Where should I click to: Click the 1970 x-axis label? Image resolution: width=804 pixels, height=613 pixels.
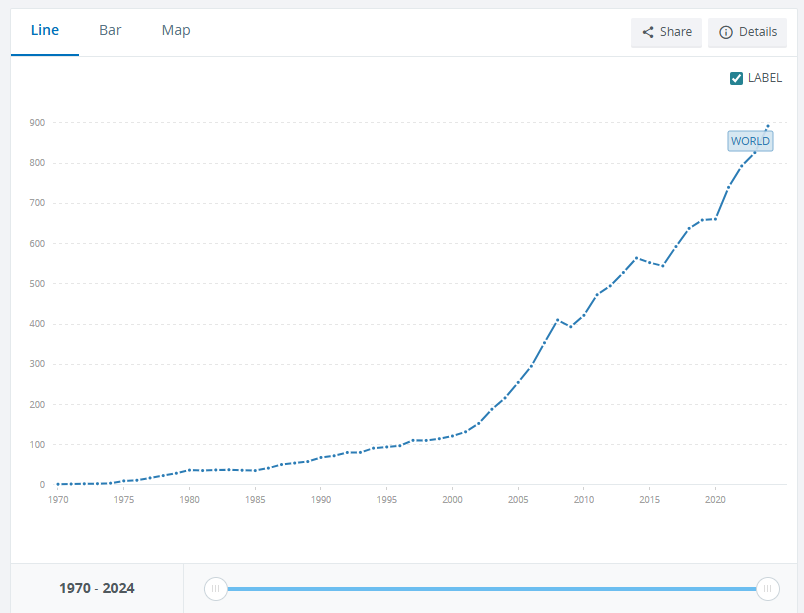[x=58, y=500]
